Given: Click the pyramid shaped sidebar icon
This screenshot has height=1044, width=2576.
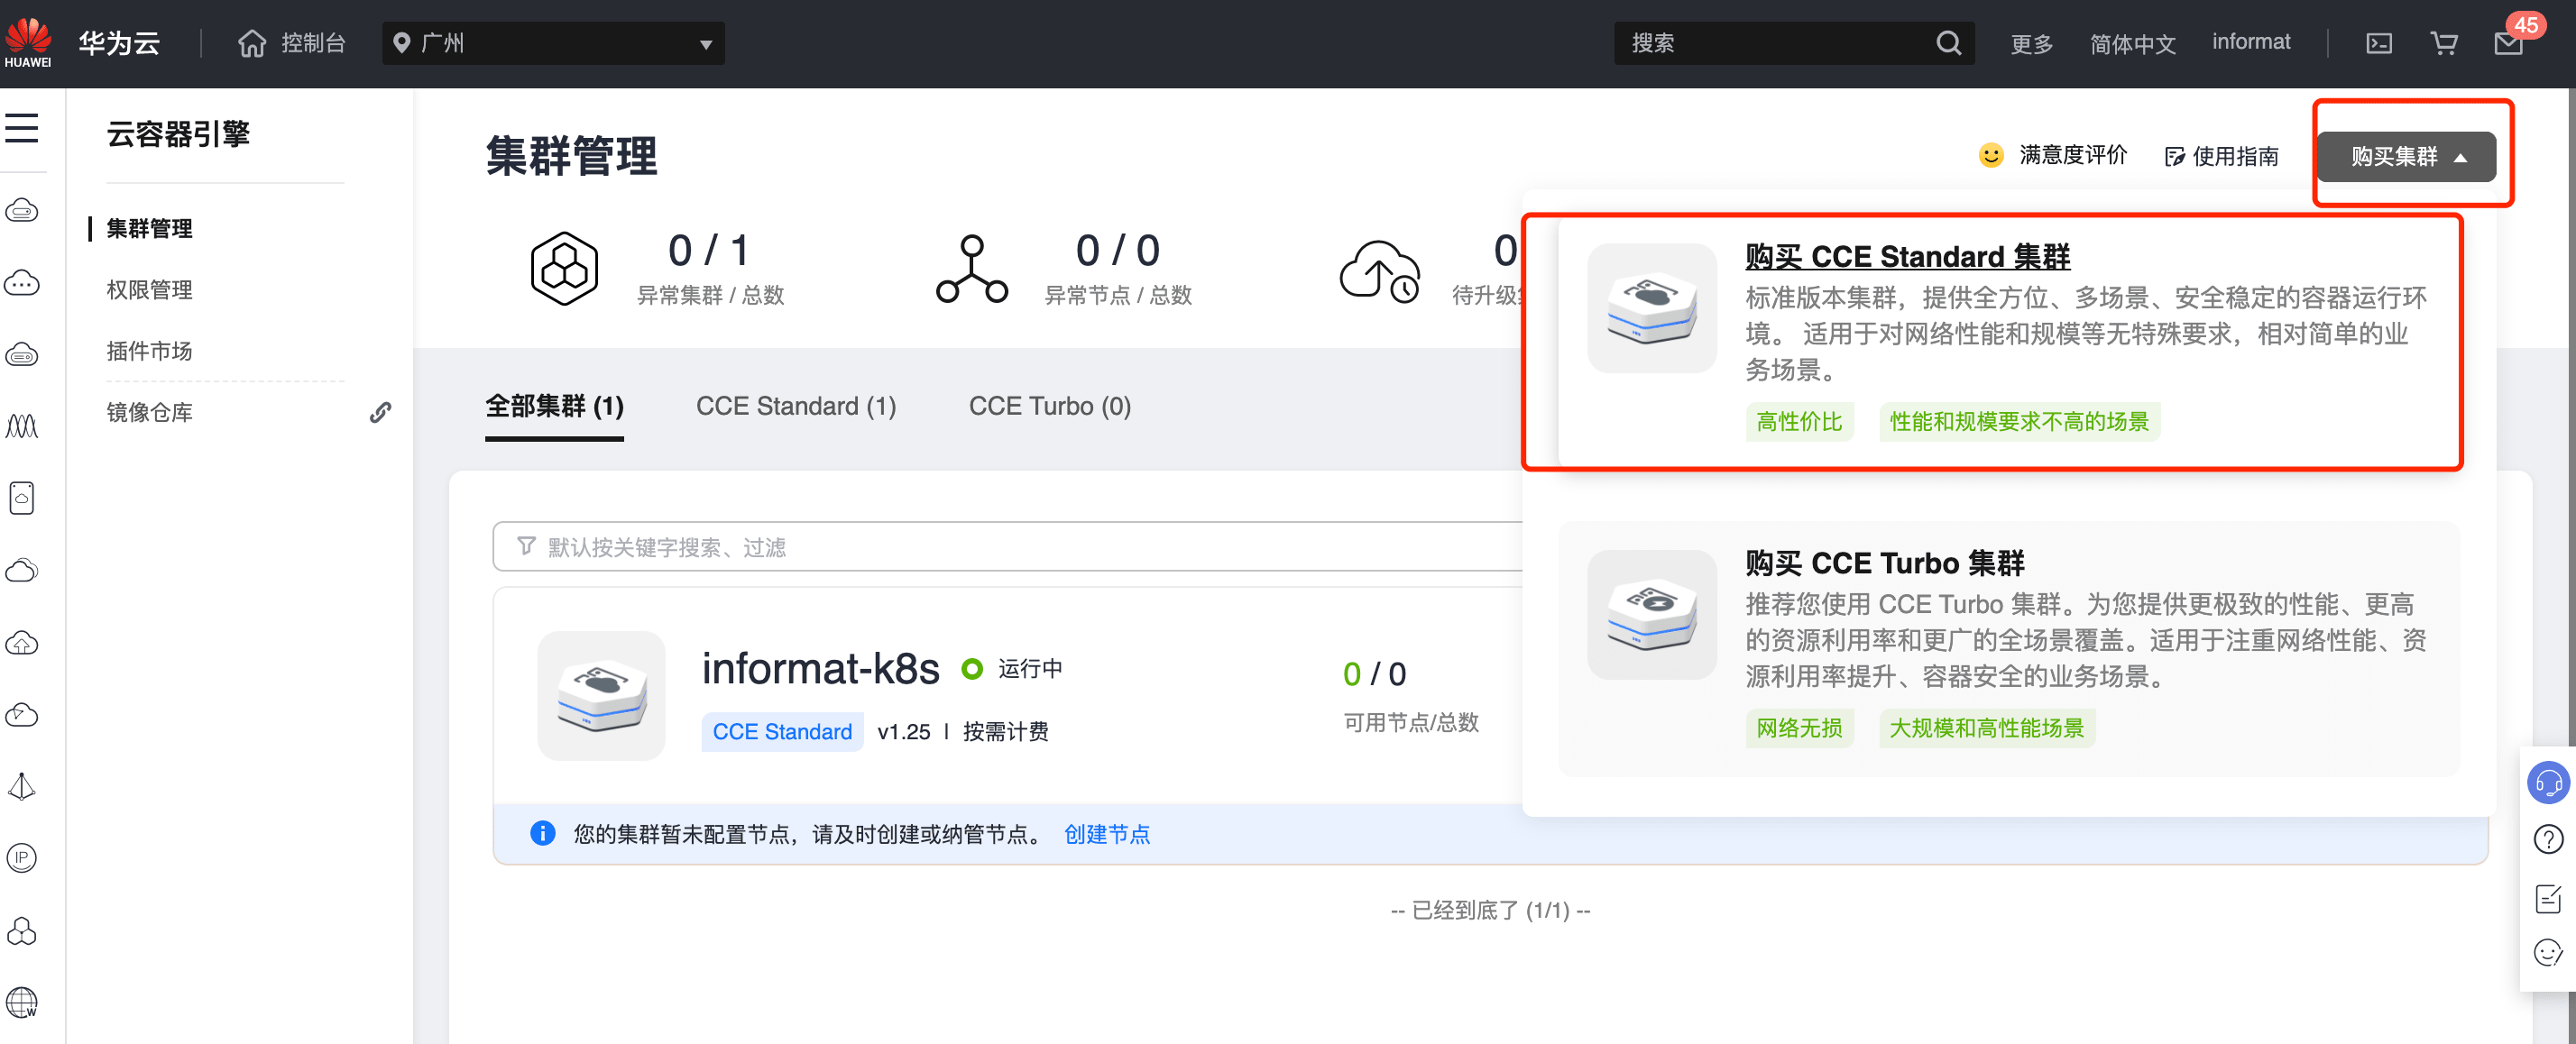Looking at the screenshot, I should coord(22,787).
